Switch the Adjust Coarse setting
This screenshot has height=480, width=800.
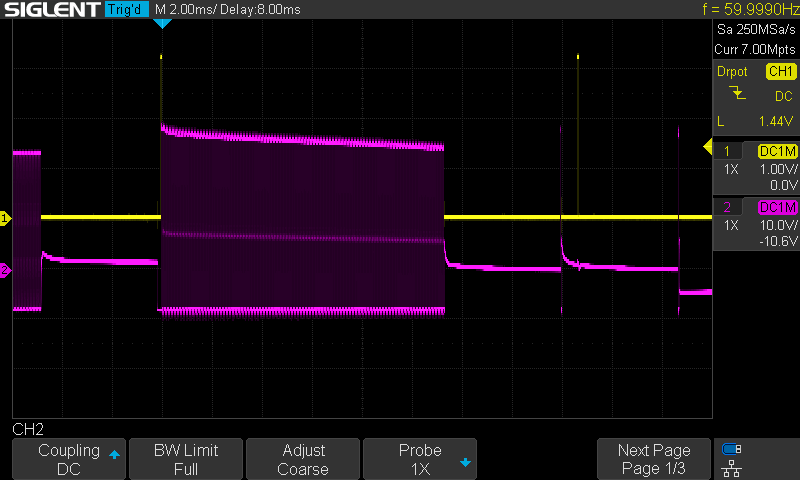tap(303, 459)
